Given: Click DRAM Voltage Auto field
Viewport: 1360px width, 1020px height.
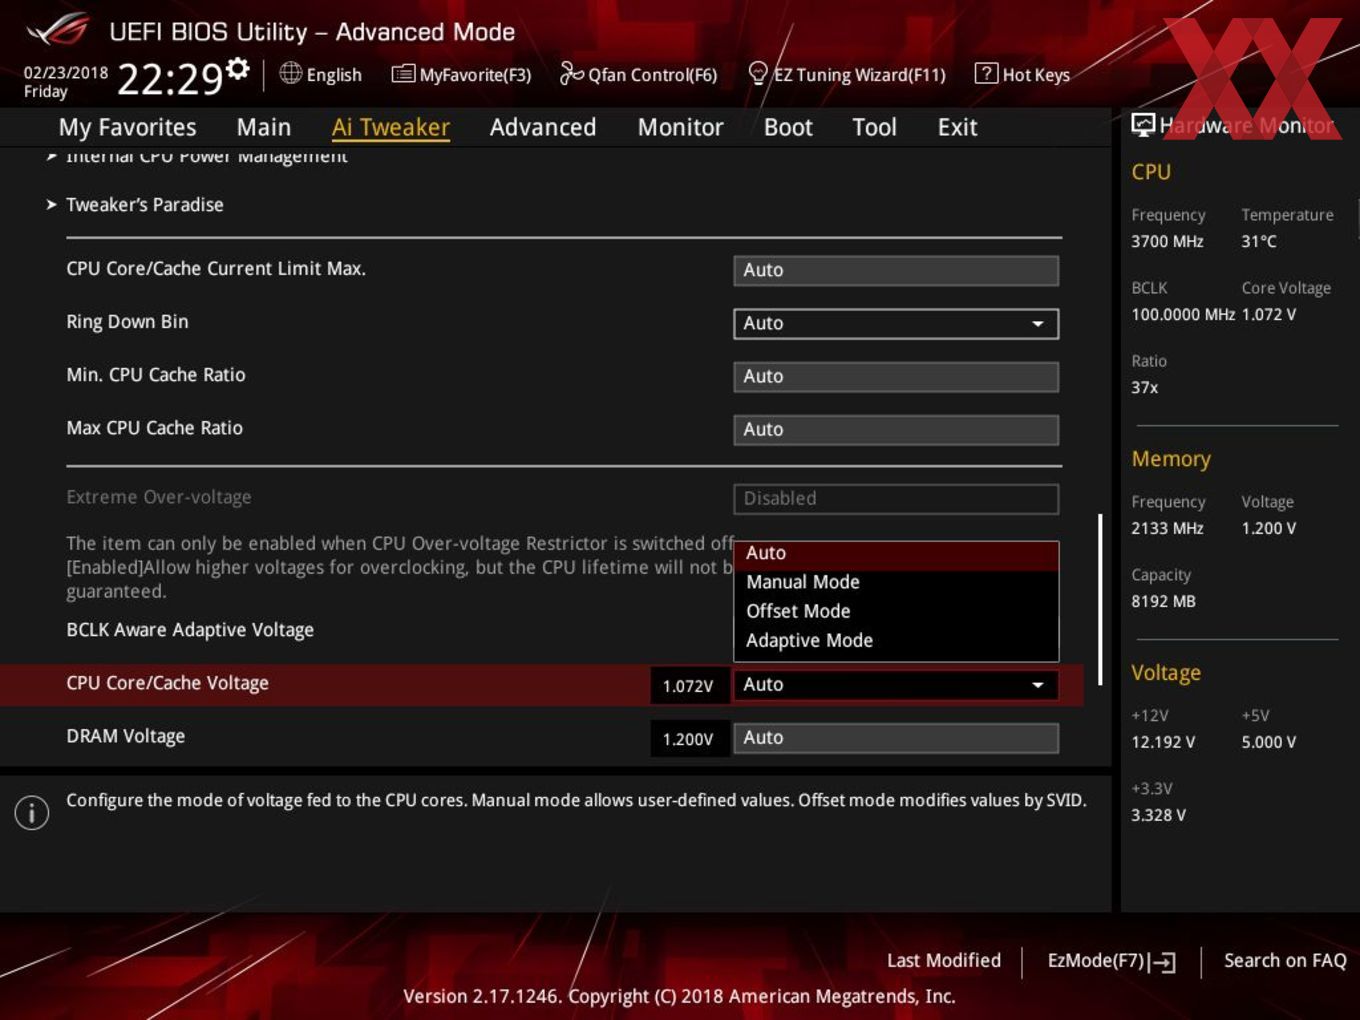Looking at the screenshot, I should tap(896, 737).
